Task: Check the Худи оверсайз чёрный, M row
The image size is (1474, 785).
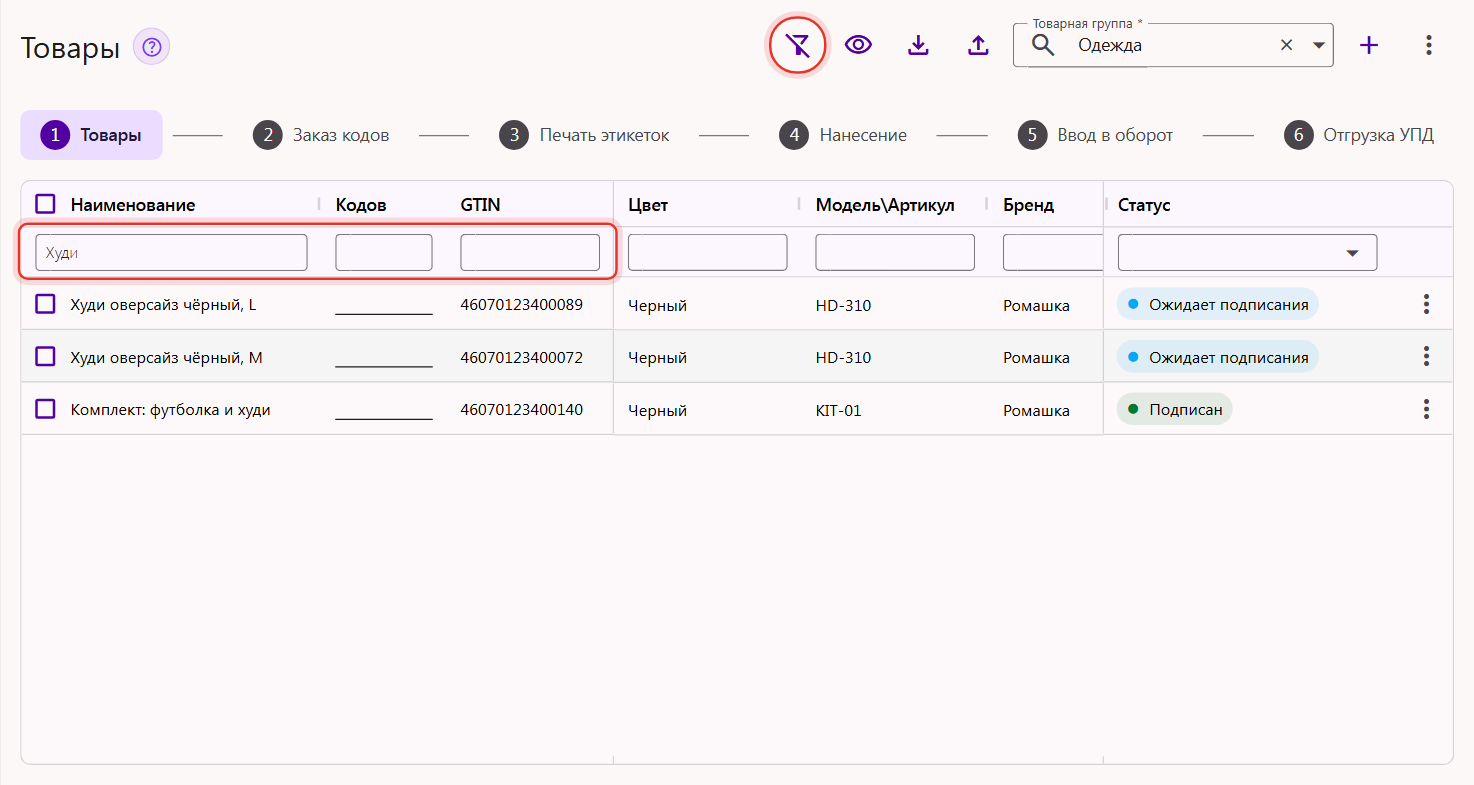Action: [45, 356]
